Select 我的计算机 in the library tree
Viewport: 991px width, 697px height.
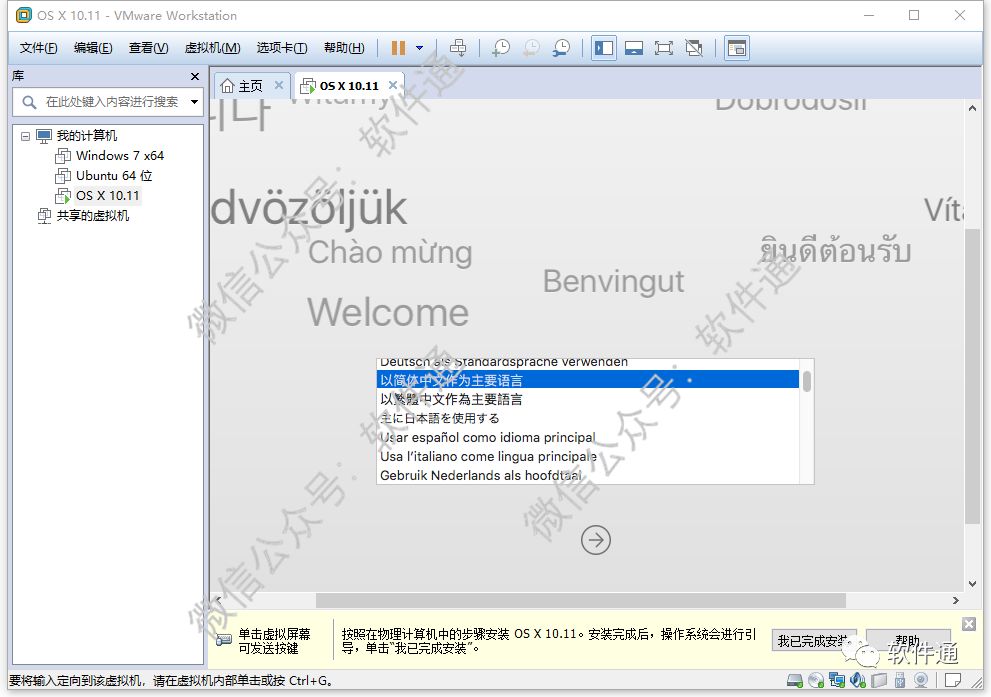[x=86, y=136]
